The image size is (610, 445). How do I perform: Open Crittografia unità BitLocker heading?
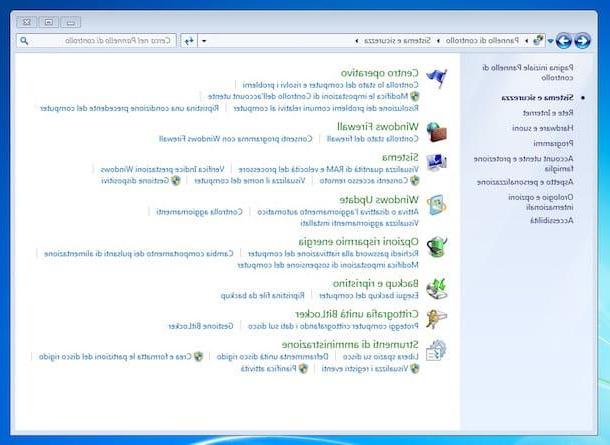357,314
